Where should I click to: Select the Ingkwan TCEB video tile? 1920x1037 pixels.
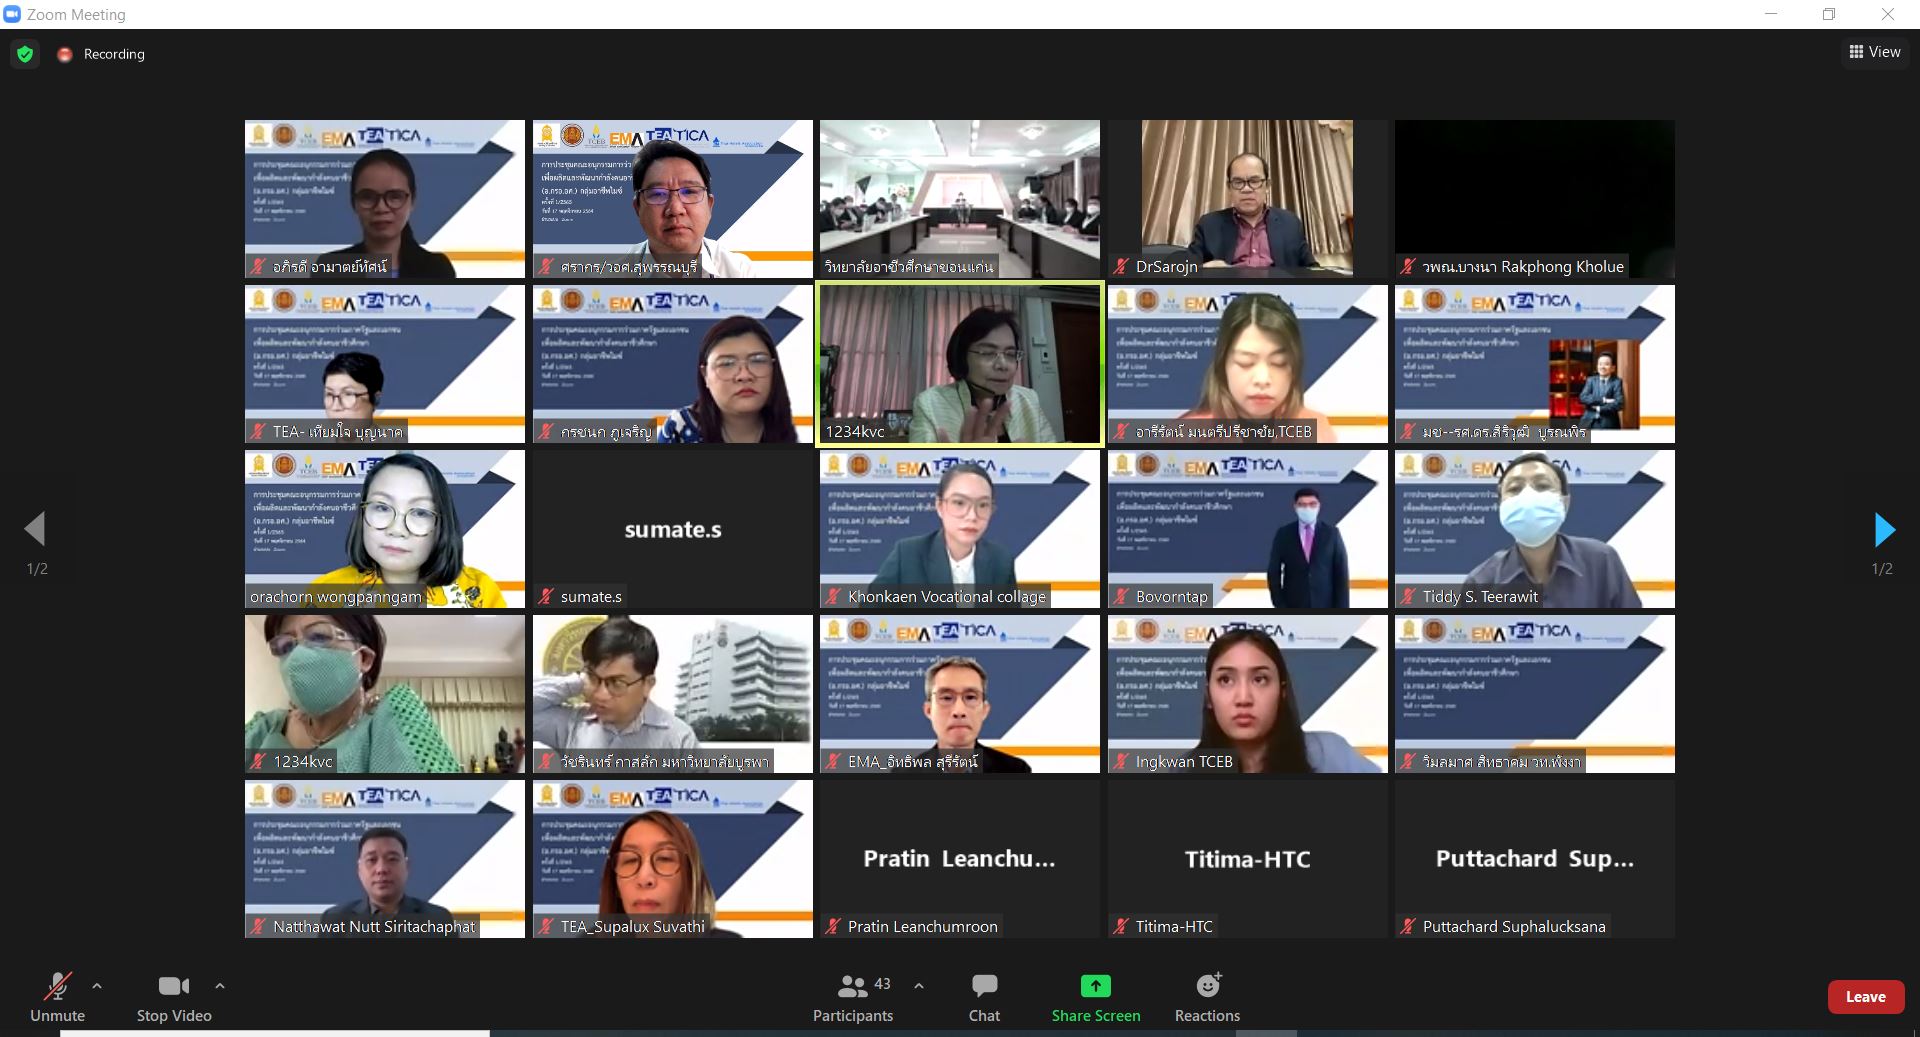point(1247,694)
